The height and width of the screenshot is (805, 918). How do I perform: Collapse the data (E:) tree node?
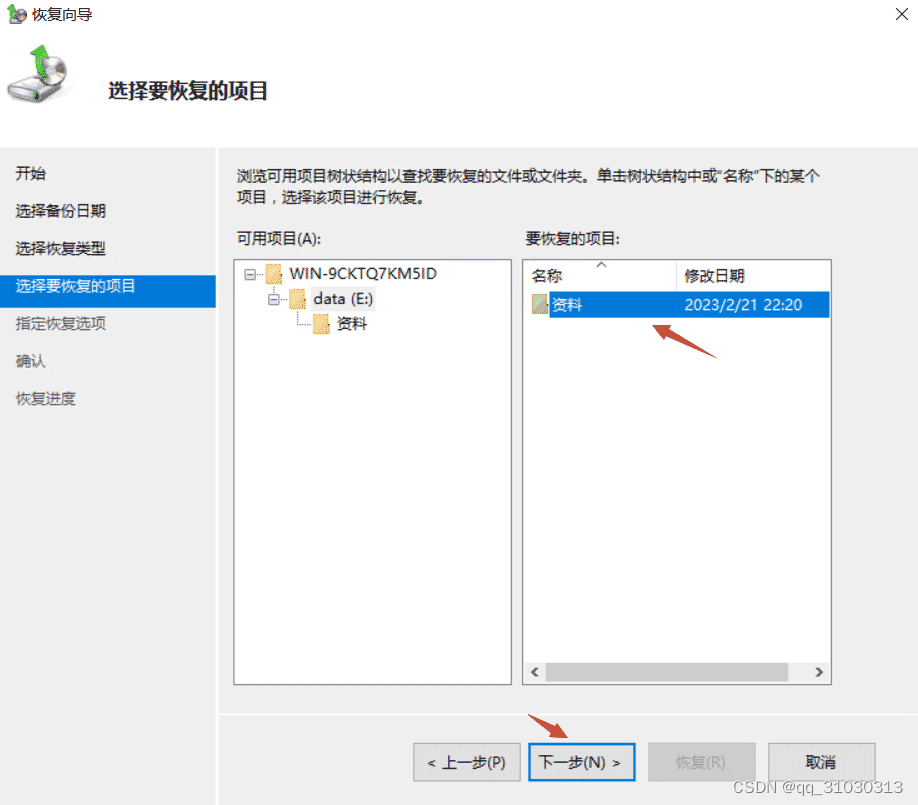tap(273, 300)
